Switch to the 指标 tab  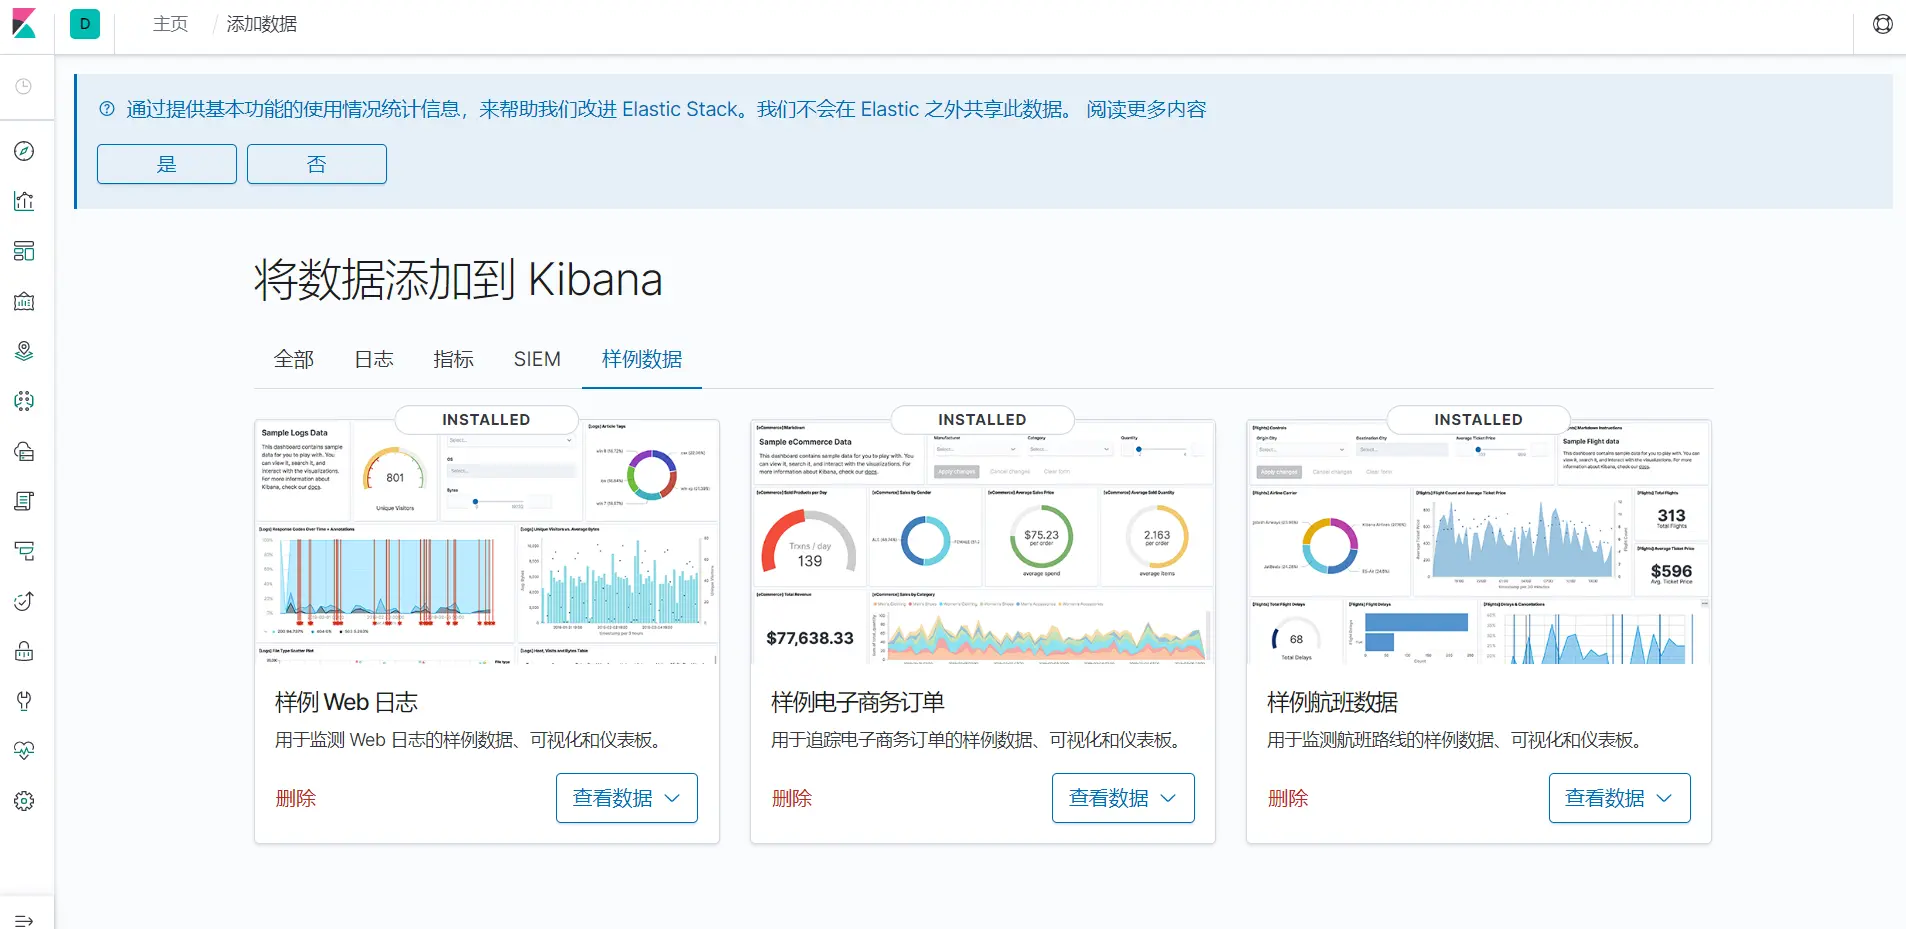coord(453,359)
